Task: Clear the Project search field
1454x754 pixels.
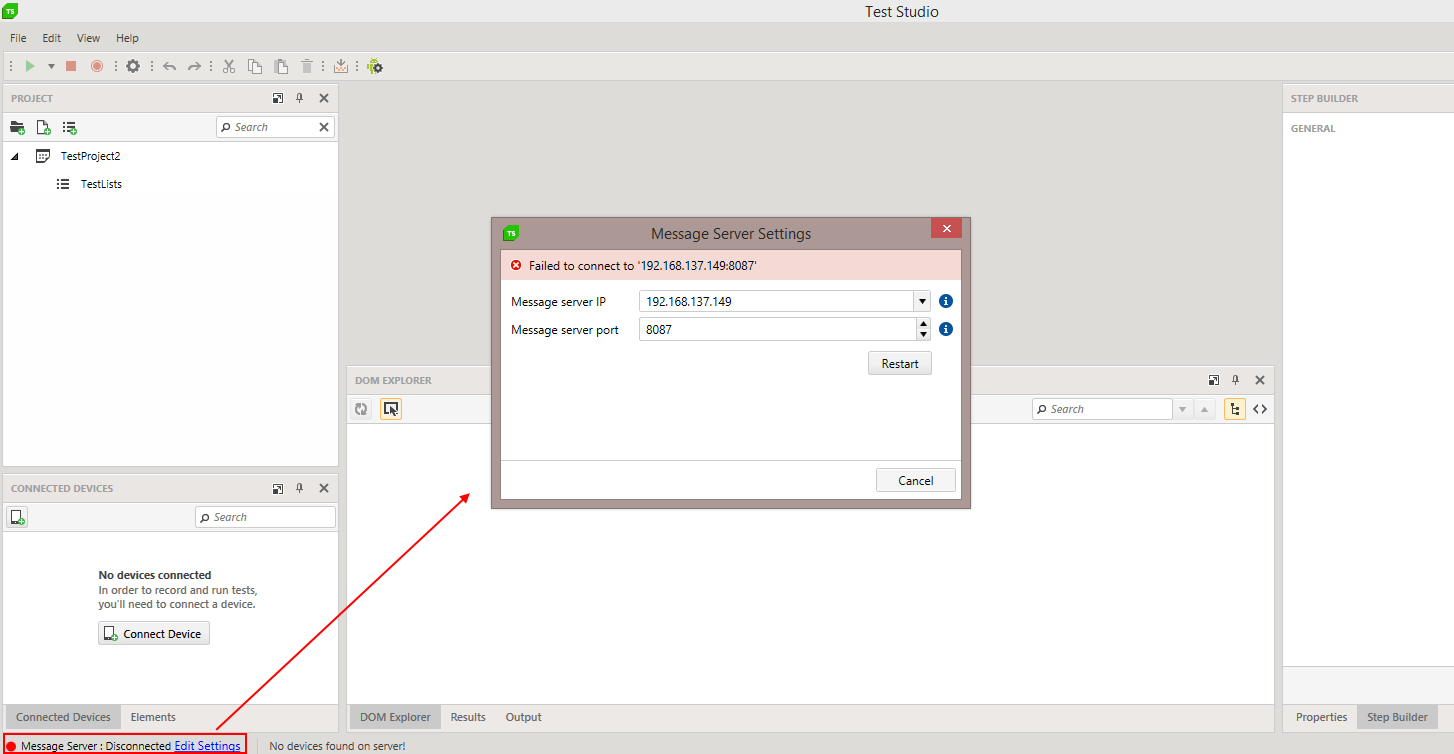Action: coord(324,127)
